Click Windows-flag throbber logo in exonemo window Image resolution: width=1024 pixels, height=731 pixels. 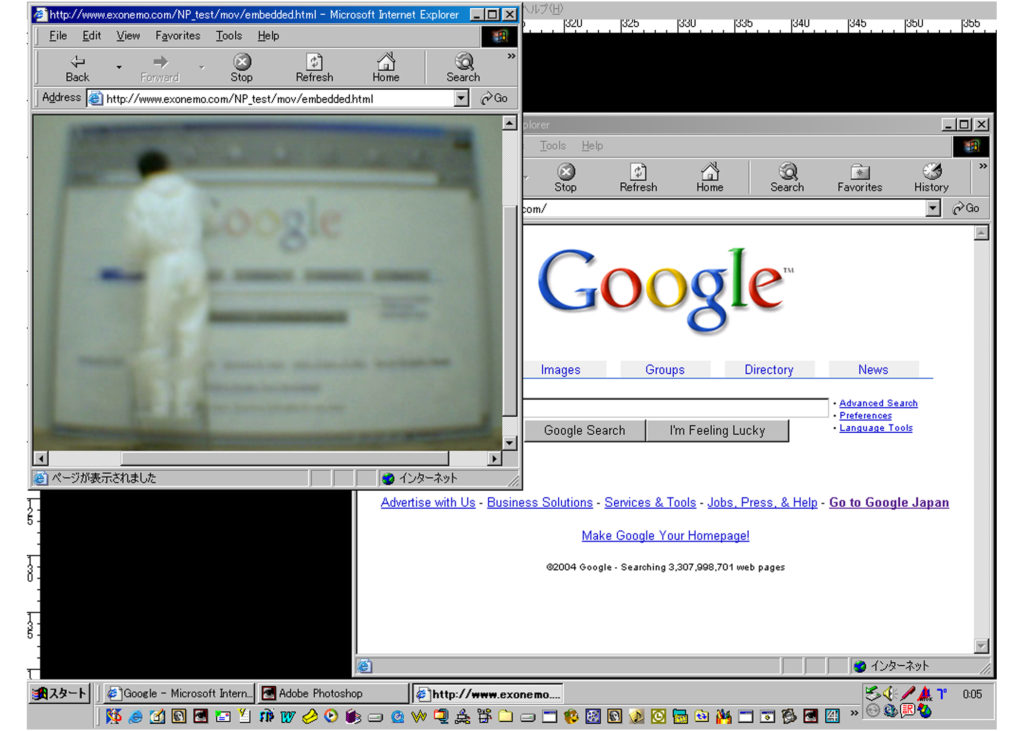pyautogui.click(x=500, y=36)
